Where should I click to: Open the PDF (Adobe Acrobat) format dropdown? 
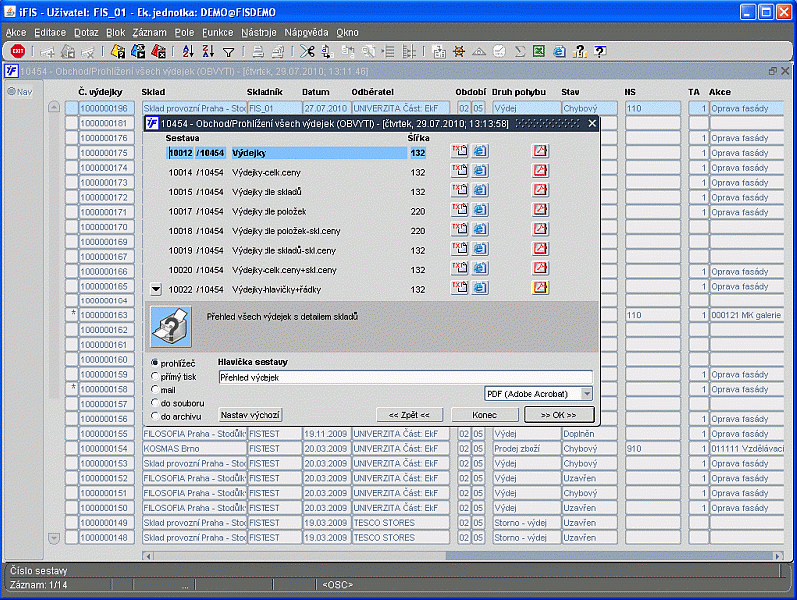tap(587, 394)
